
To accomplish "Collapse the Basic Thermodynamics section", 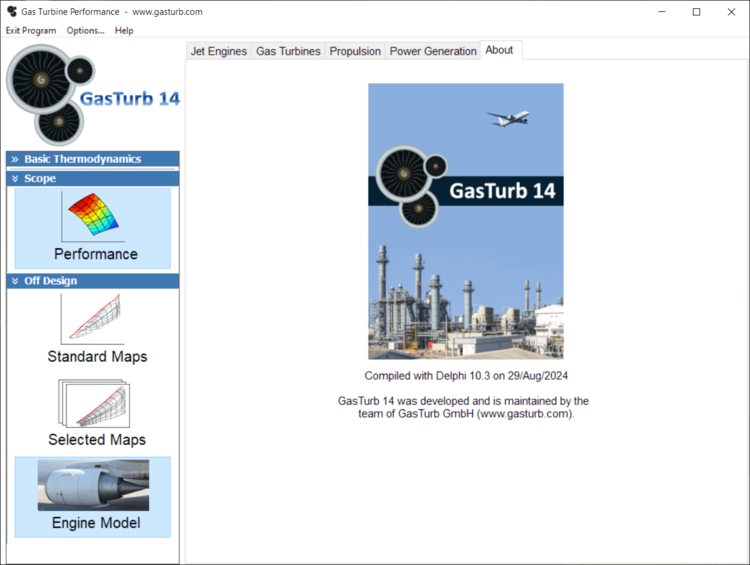I will click(x=92, y=159).
